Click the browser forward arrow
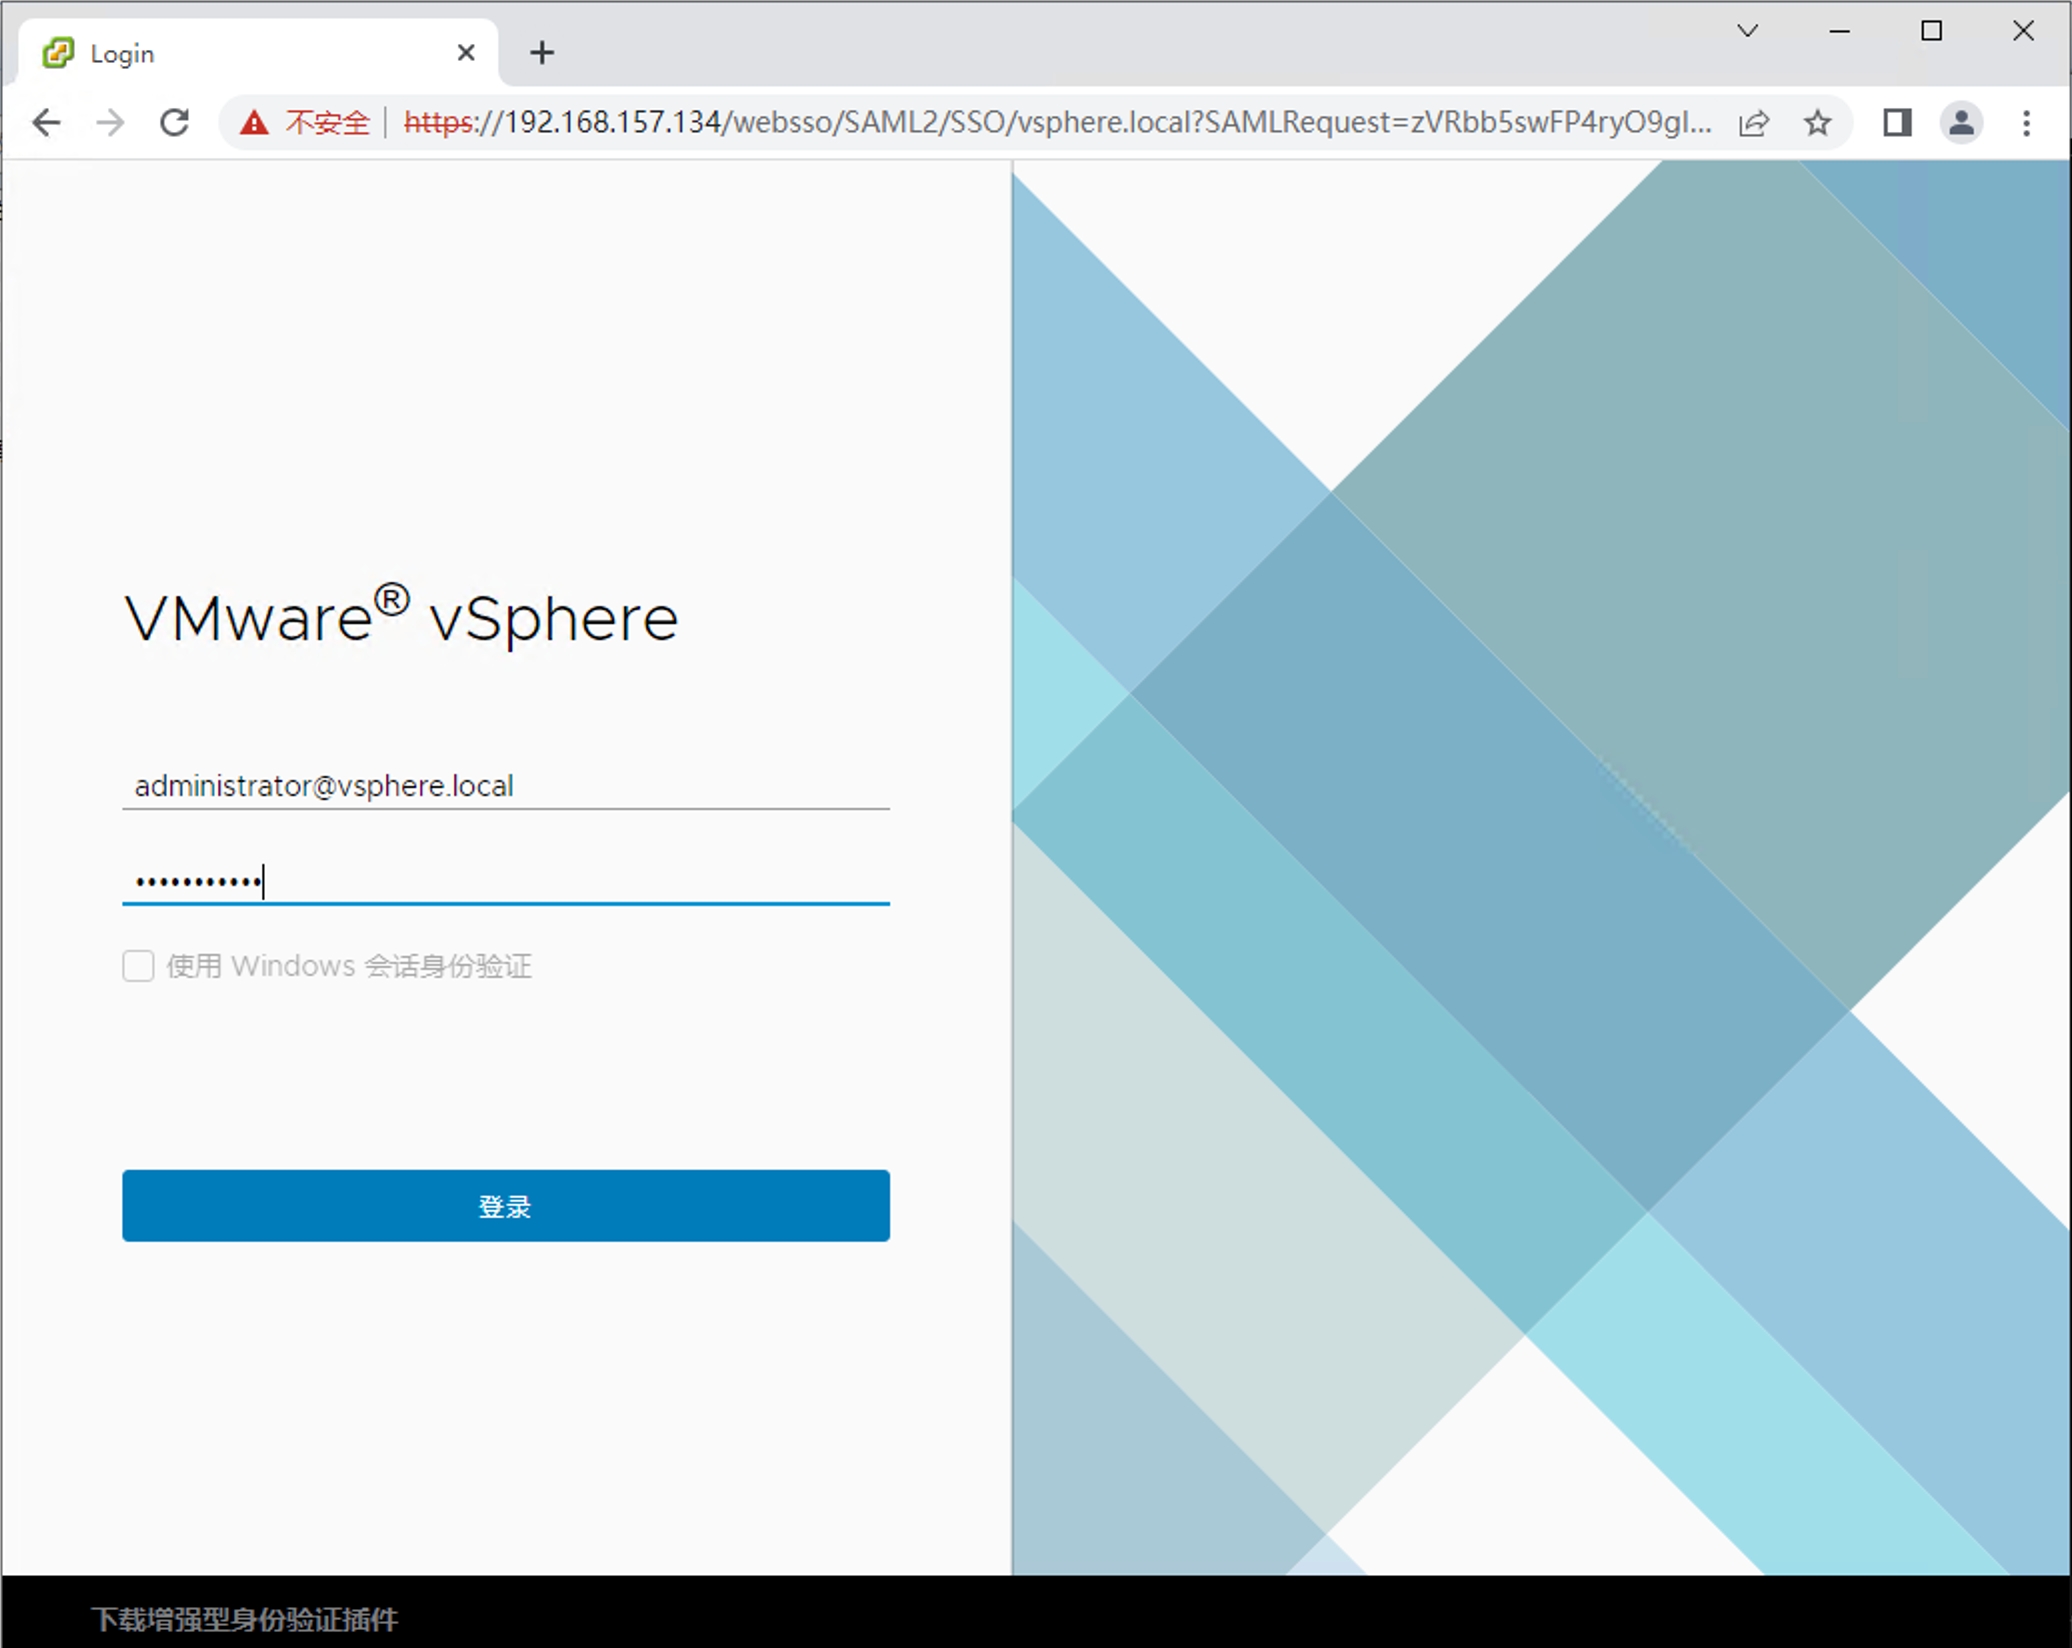This screenshot has width=2072, height=1648. tap(110, 122)
